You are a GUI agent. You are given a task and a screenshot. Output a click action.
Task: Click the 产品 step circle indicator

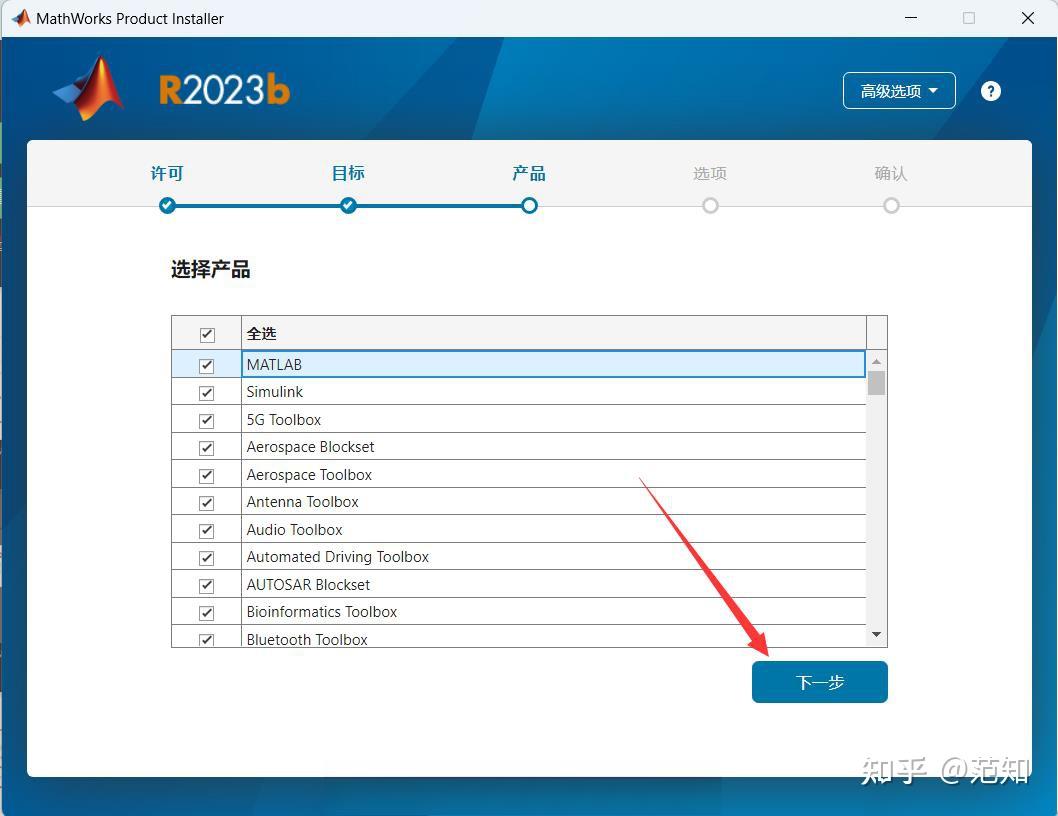tap(529, 206)
